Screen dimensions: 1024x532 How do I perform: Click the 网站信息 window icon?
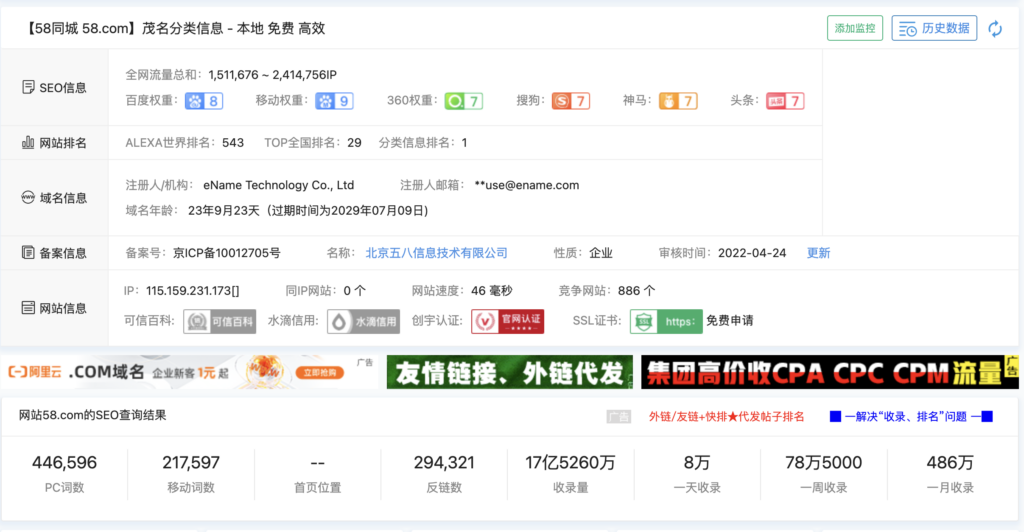(x=28, y=307)
